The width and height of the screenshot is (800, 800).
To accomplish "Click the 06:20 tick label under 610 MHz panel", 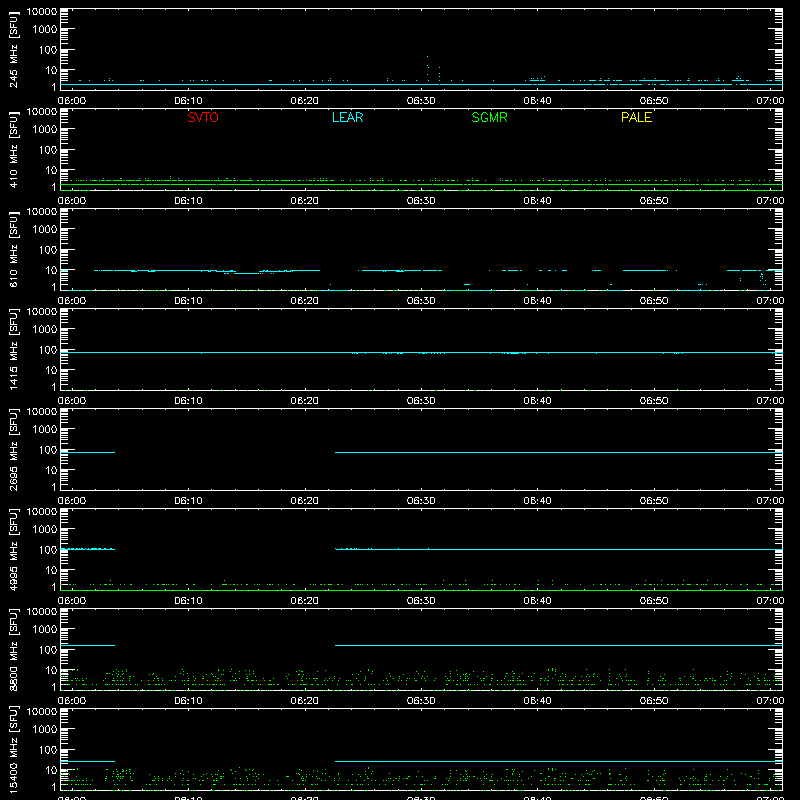I will pyautogui.click(x=305, y=301).
